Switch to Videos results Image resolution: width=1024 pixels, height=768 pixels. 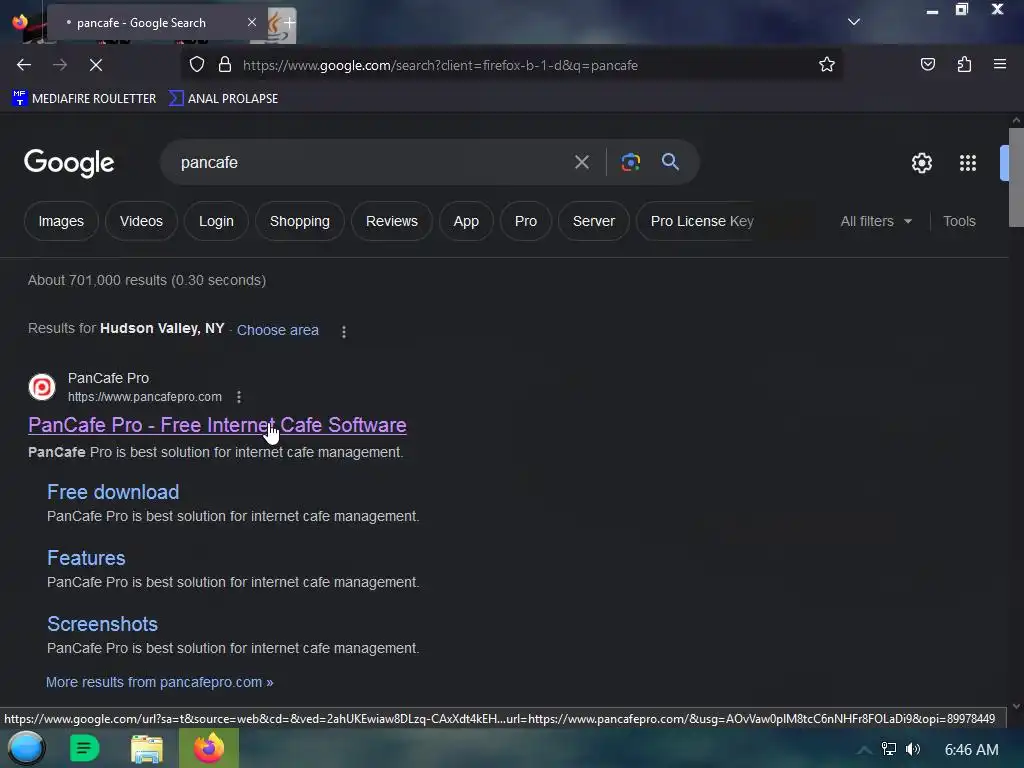tap(141, 221)
